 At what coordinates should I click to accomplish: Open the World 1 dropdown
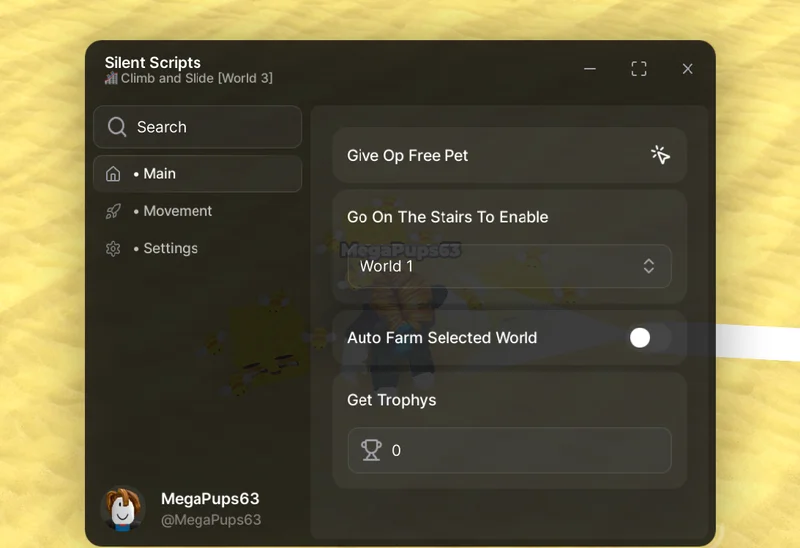[509, 266]
